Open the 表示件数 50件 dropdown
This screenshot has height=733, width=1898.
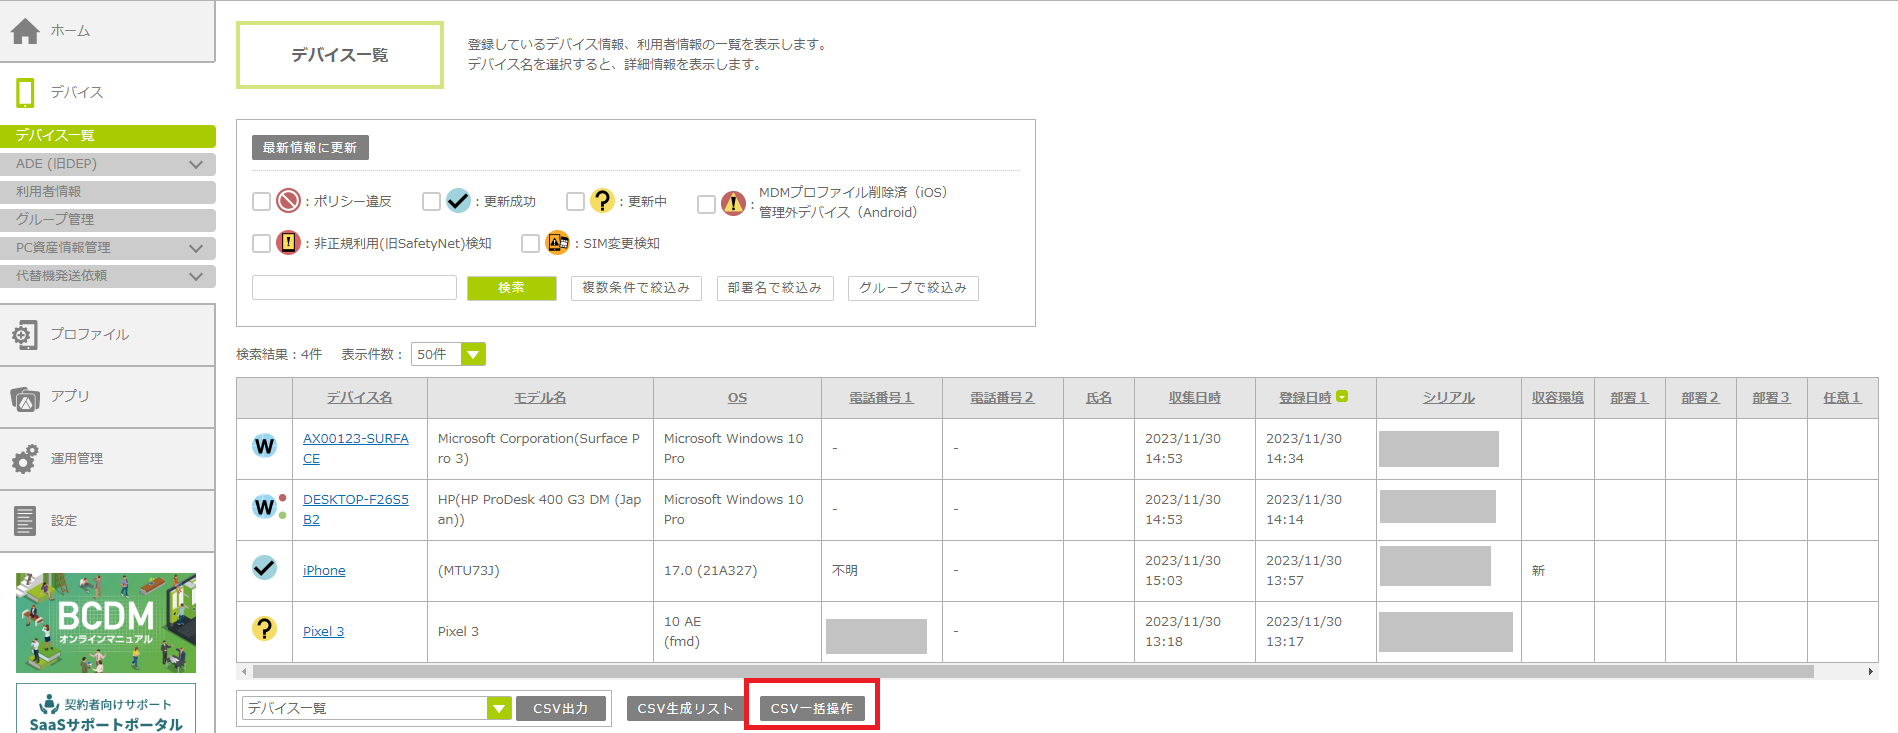click(x=473, y=355)
